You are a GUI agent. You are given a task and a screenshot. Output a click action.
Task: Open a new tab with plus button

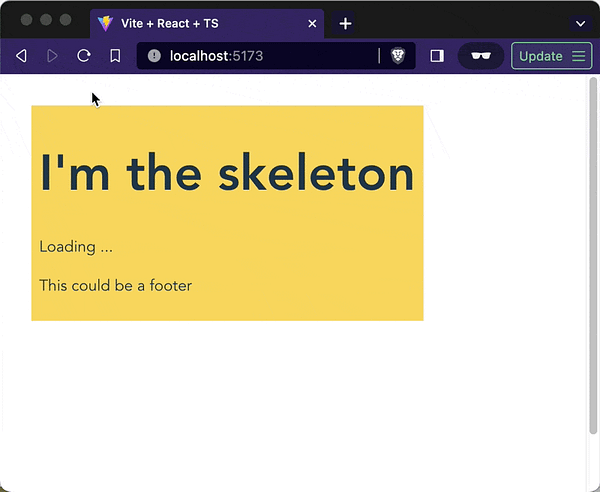(345, 23)
